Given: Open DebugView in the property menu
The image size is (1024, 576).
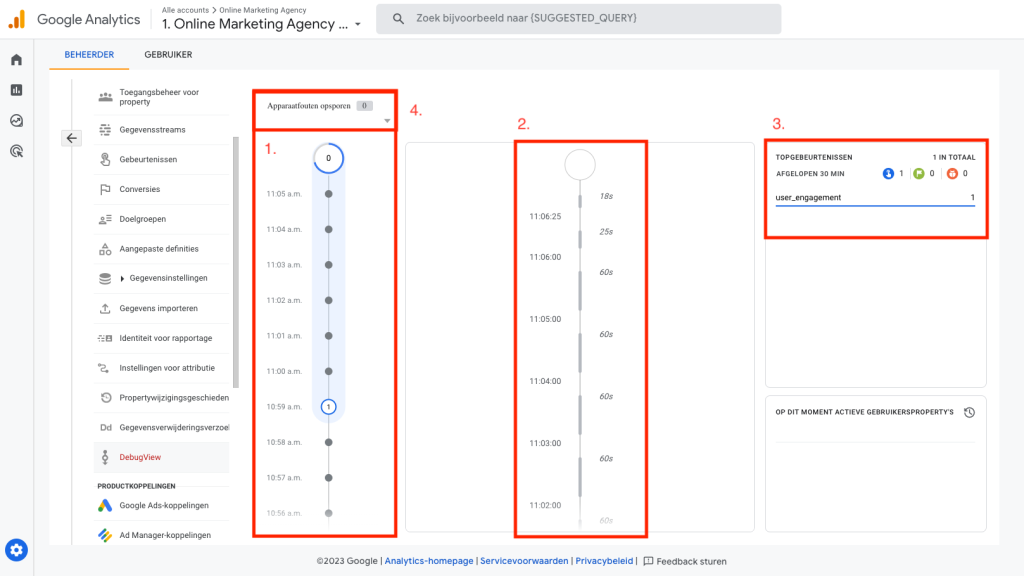Looking at the screenshot, I should (x=139, y=457).
